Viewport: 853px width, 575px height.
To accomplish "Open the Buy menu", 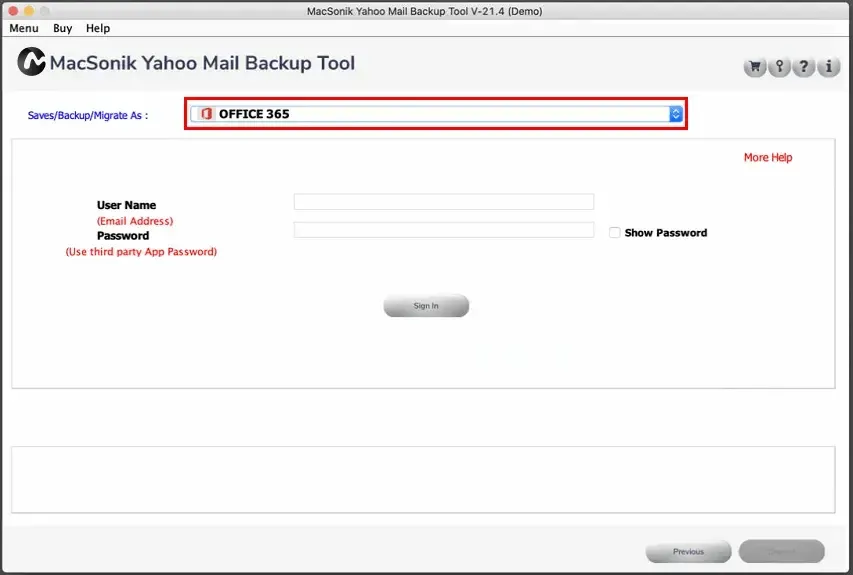I will (63, 28).
